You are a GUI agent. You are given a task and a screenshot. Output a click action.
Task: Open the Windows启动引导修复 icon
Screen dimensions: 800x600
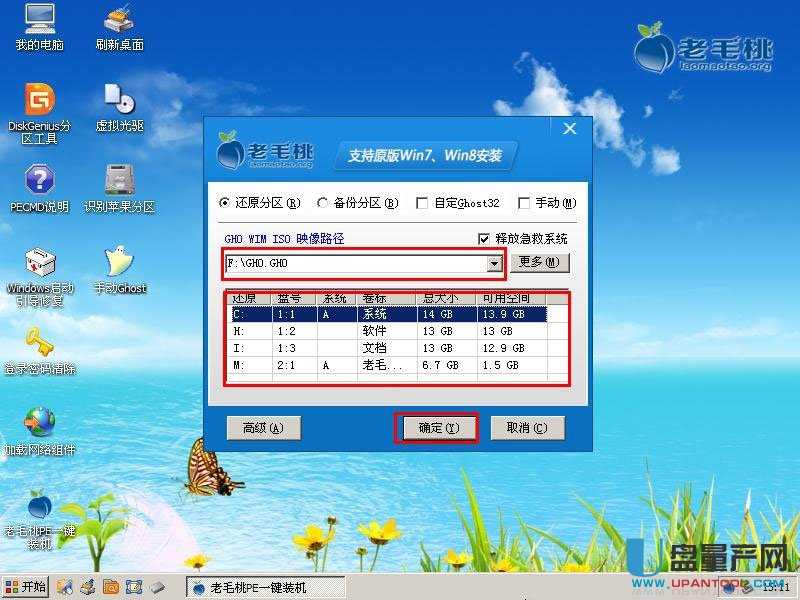pos(39,264)
